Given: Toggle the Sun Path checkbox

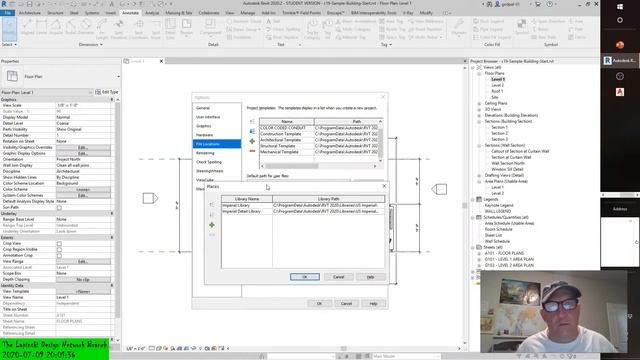Looking at the screenshot, I should click(59, 208).
